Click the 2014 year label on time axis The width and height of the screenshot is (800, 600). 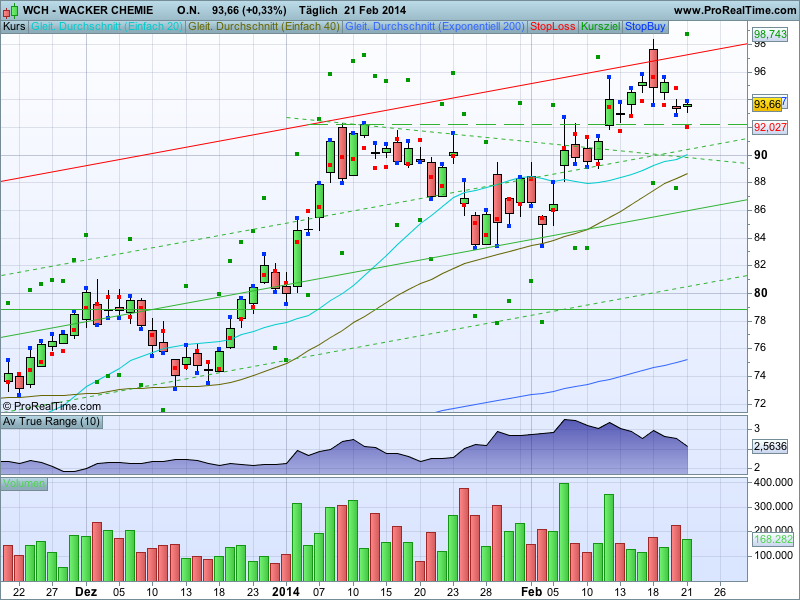coord(286,592)
